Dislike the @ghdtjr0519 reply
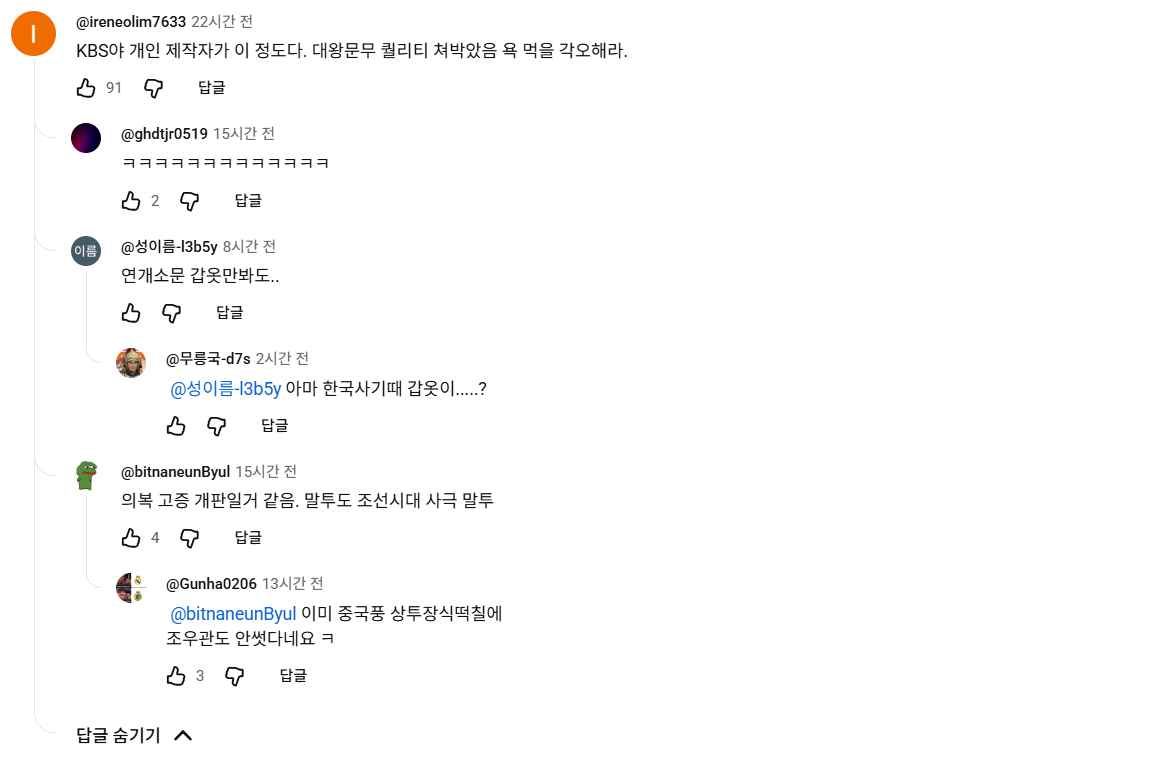 (190, 201)
